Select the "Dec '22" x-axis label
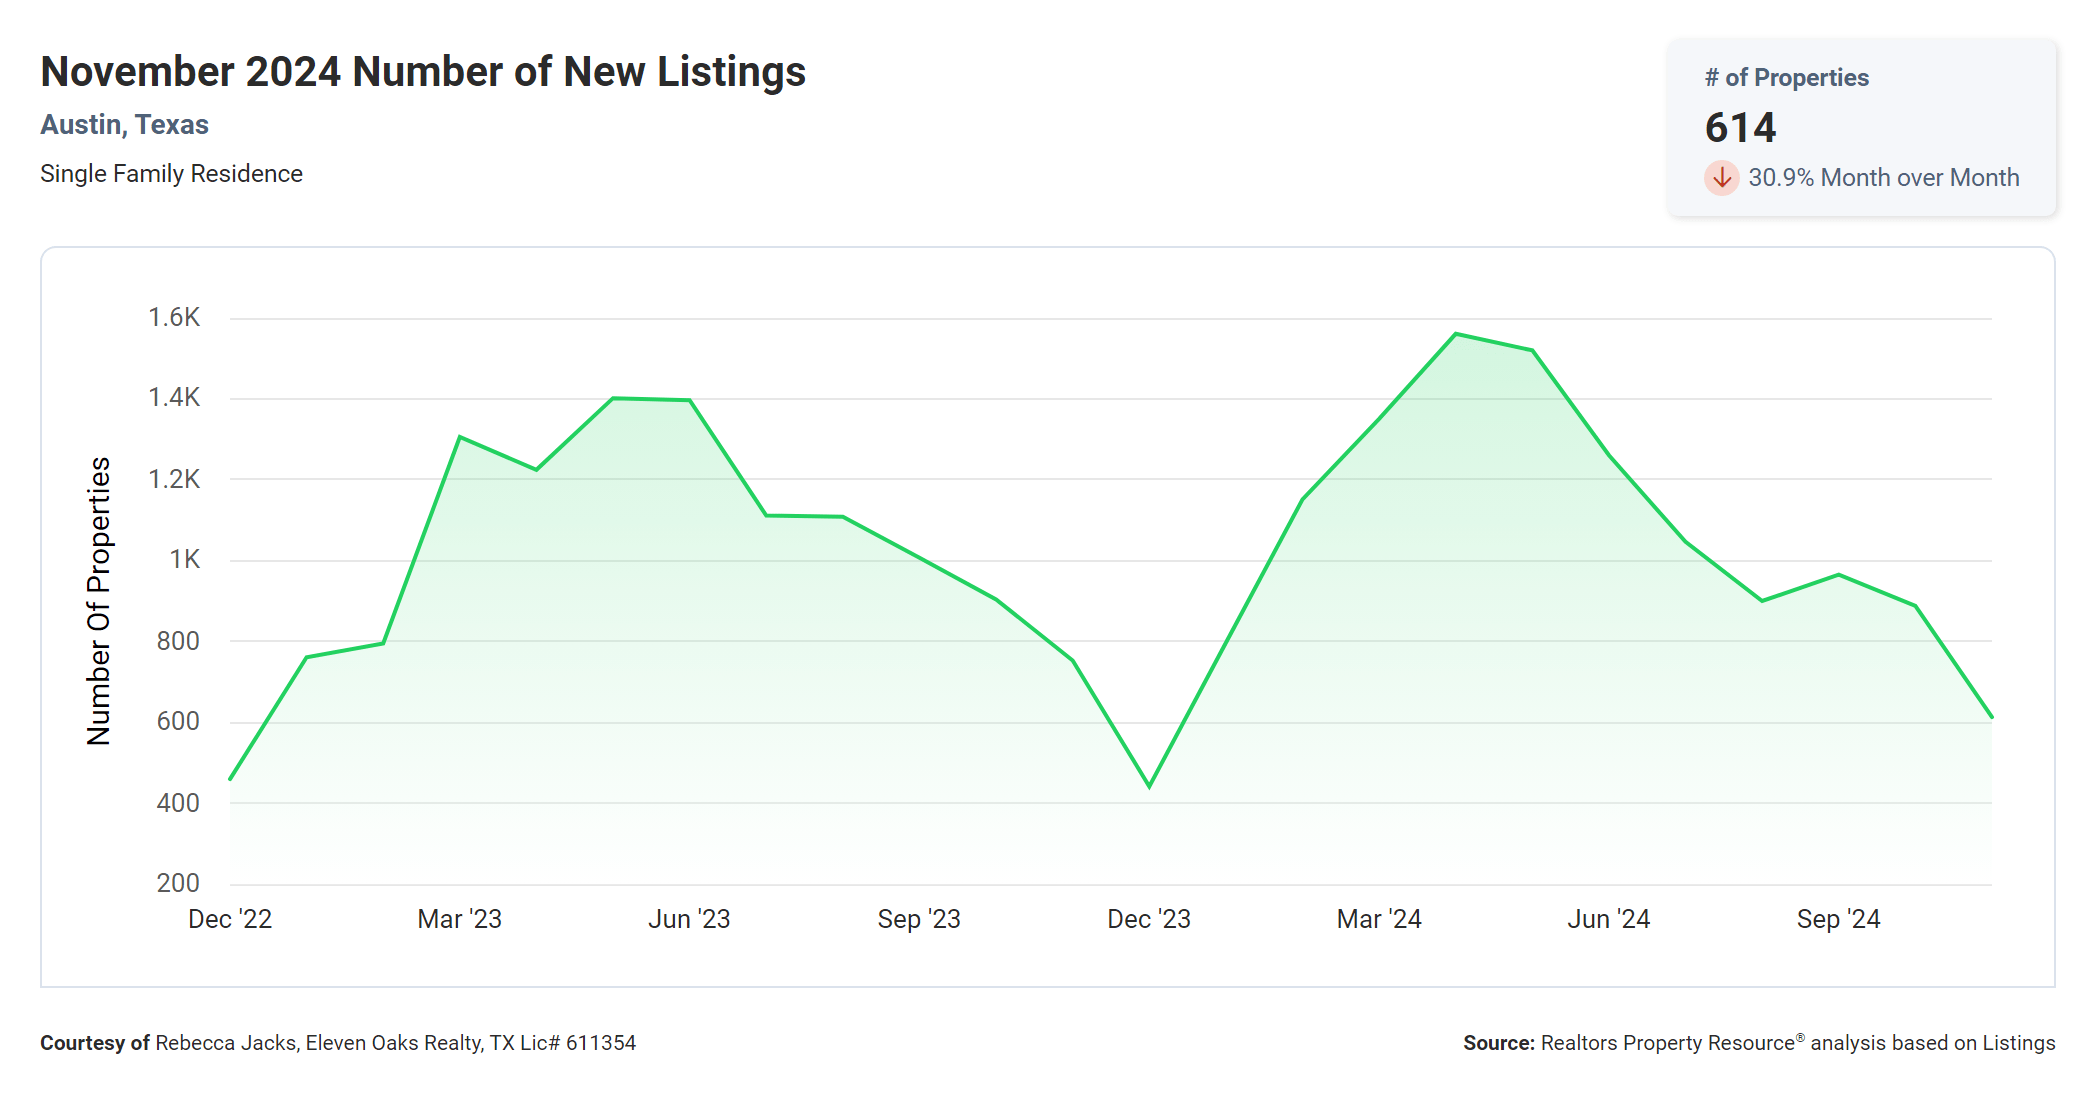This screenshot has width=2096, height=1100. 230,919
